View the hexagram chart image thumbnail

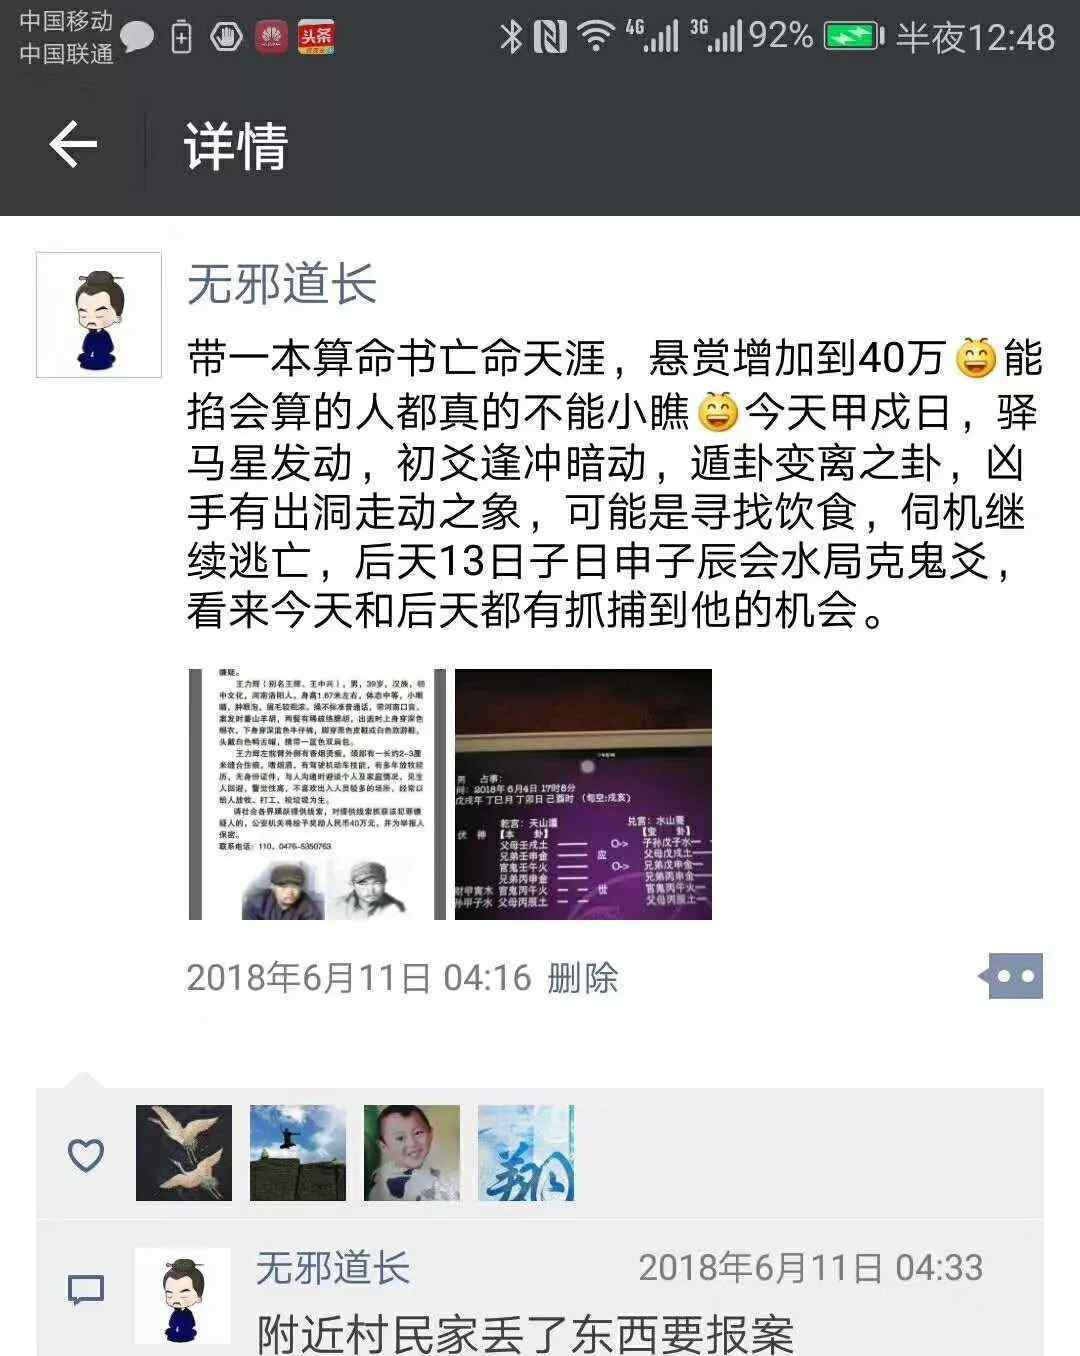point(583,794)
